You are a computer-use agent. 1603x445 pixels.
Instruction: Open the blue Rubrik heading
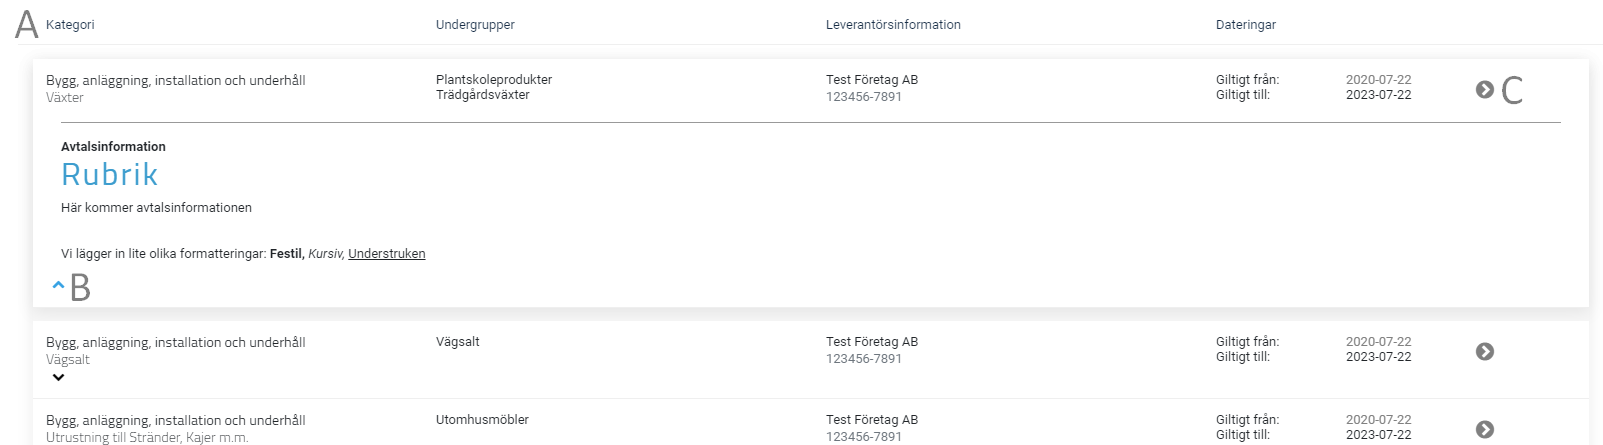pyautogui.click(x=110, y=175)
